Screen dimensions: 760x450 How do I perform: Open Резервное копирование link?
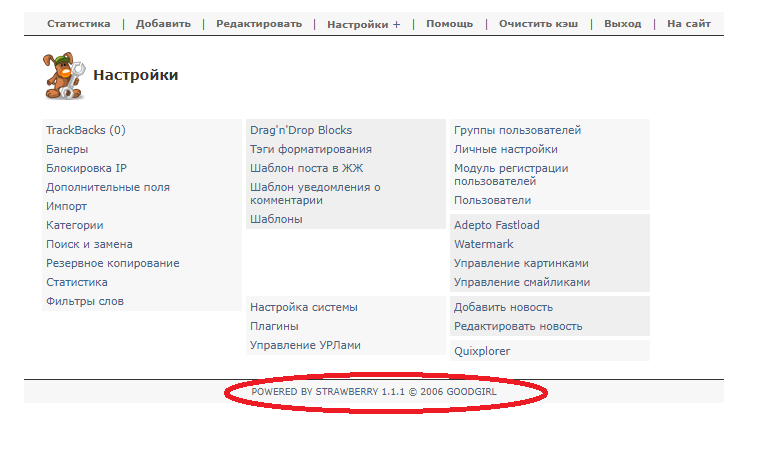(x=112, y=263)
